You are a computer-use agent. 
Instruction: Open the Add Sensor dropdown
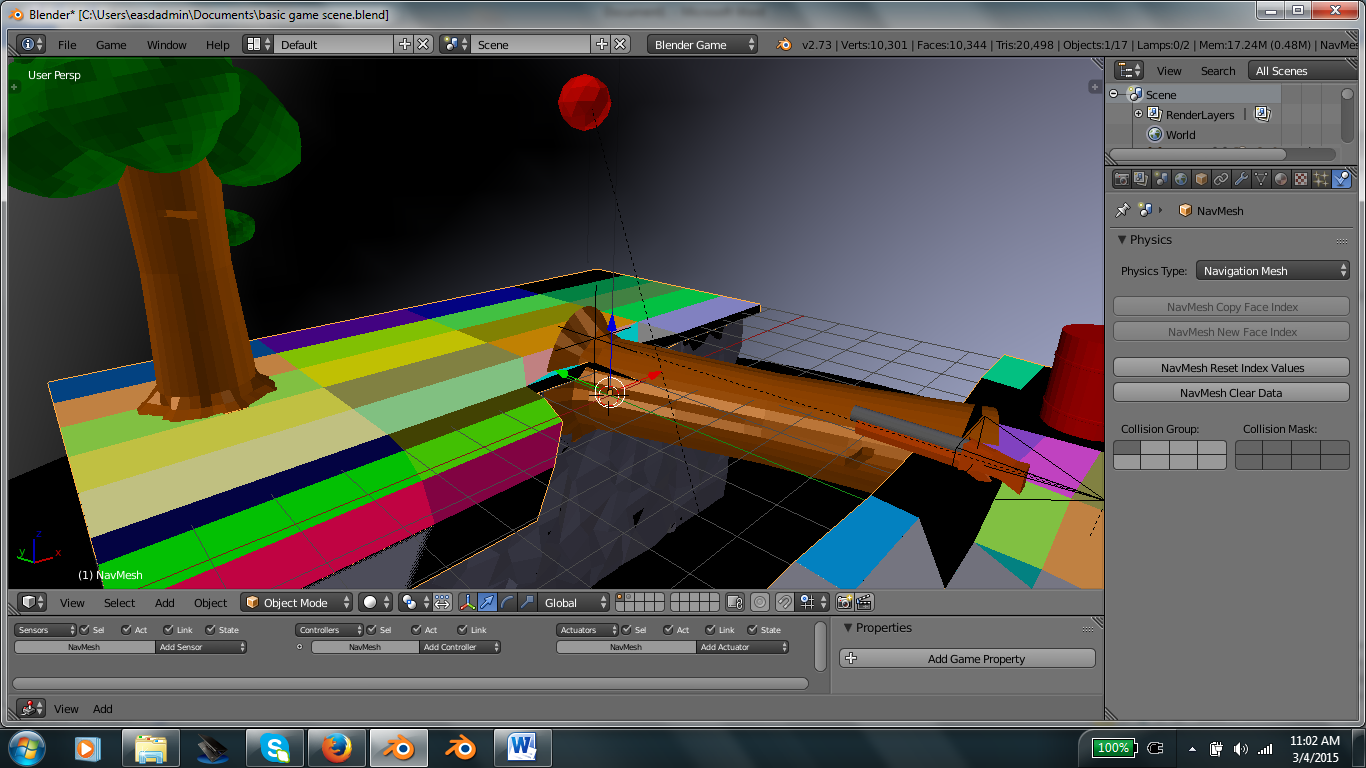(201, 647)
